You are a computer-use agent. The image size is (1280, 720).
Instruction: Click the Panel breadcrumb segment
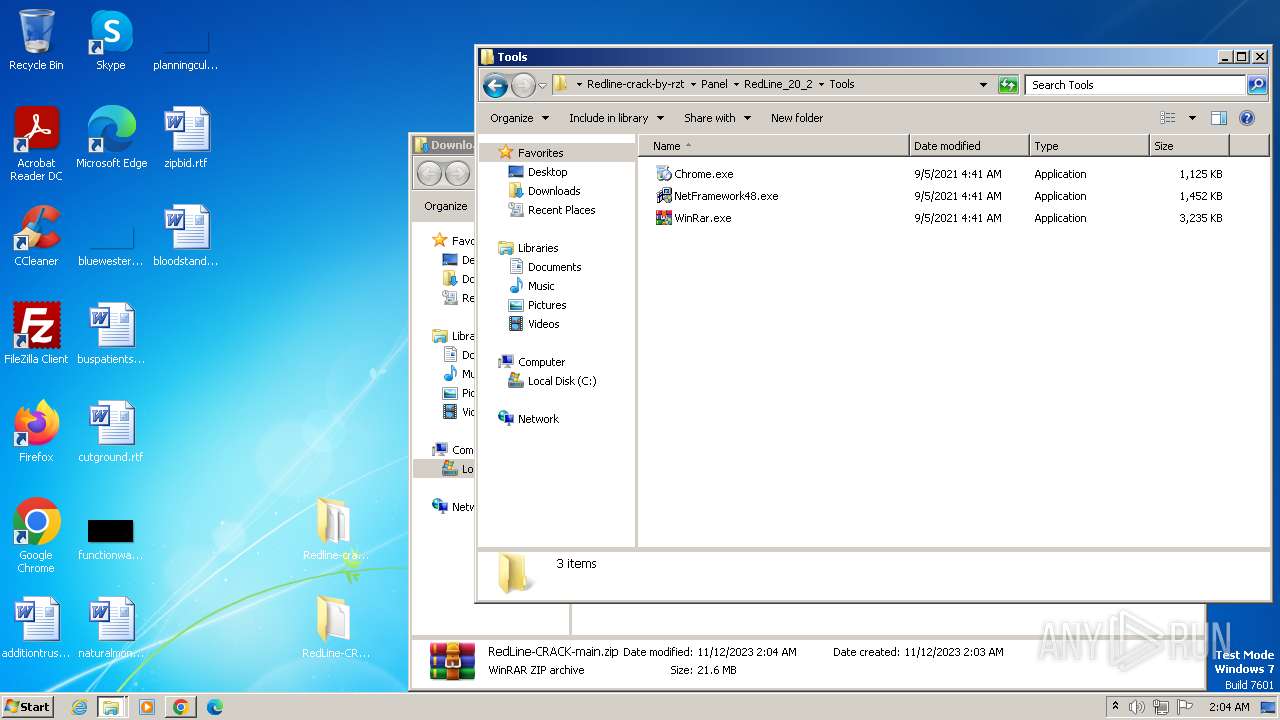pos(714,85)
